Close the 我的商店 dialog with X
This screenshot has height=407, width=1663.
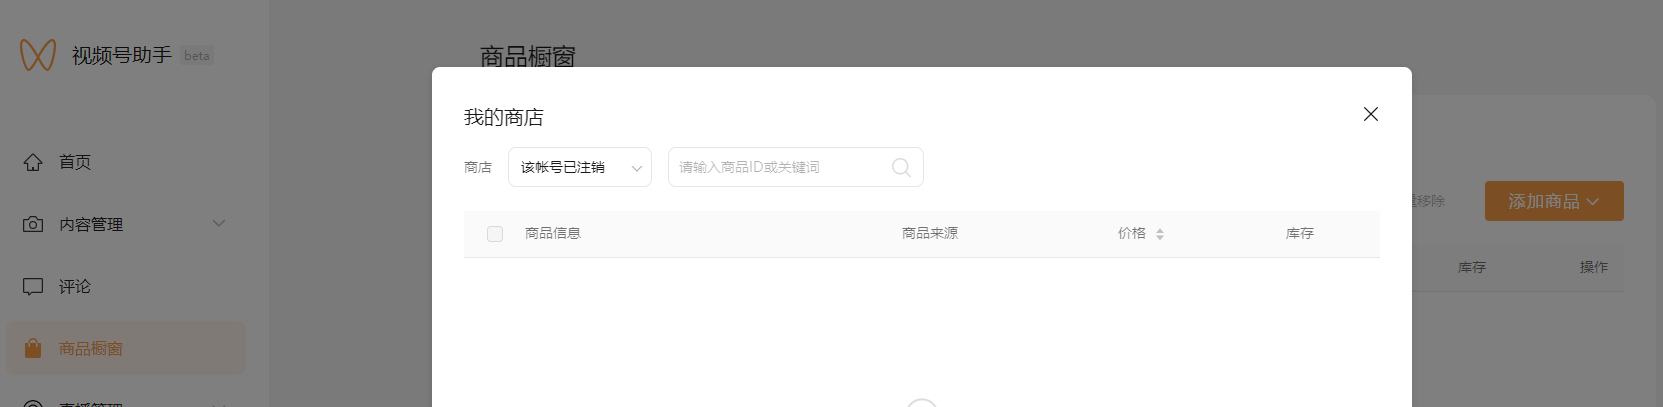[x=1371, y=114]
